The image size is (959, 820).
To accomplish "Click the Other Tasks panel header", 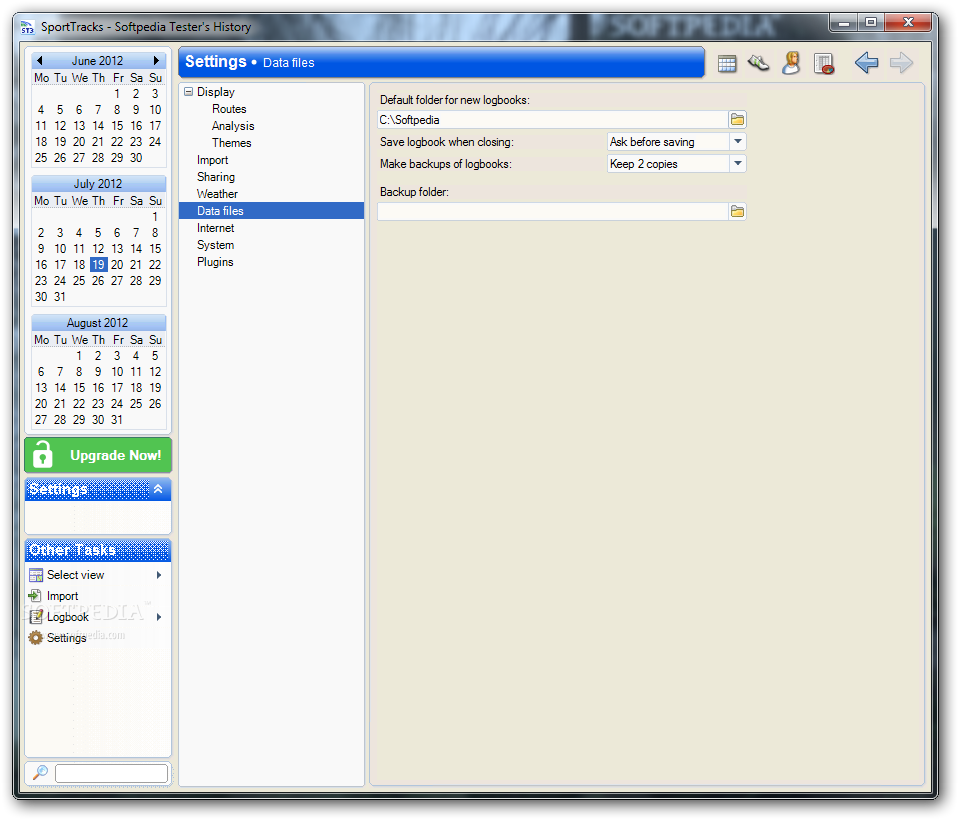I will tap(98, 550).
